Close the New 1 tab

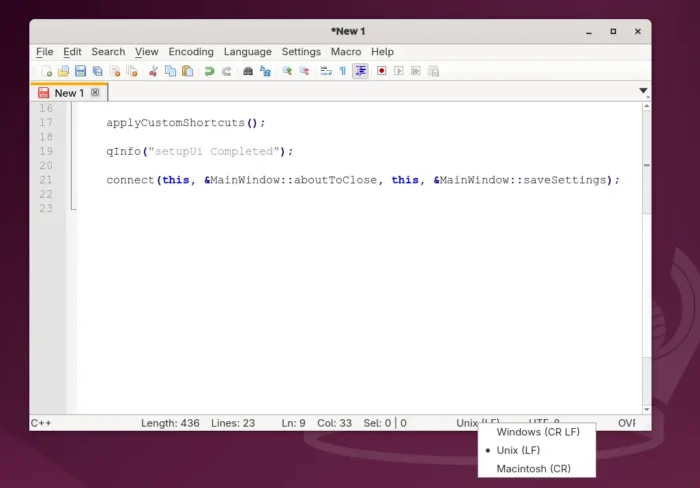pyautogui.click(x=95, y=93)
